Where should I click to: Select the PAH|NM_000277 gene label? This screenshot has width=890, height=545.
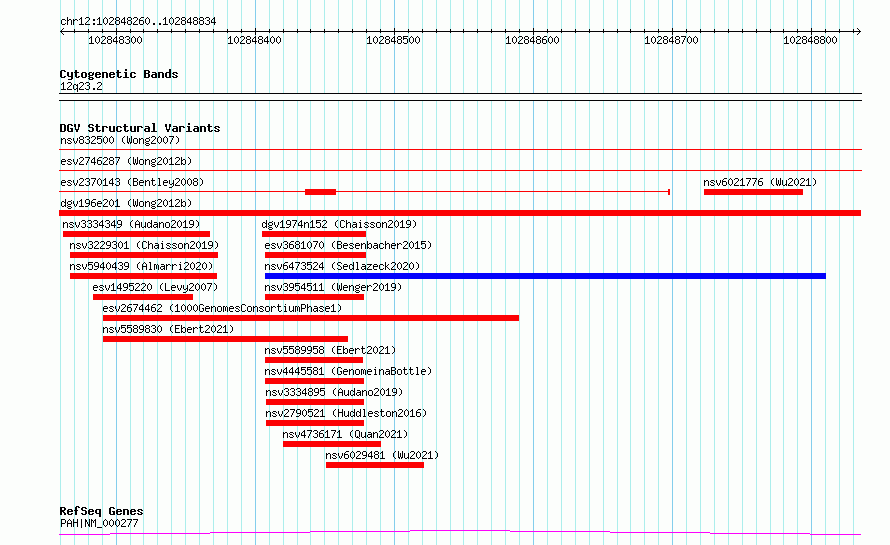(99, 523)
